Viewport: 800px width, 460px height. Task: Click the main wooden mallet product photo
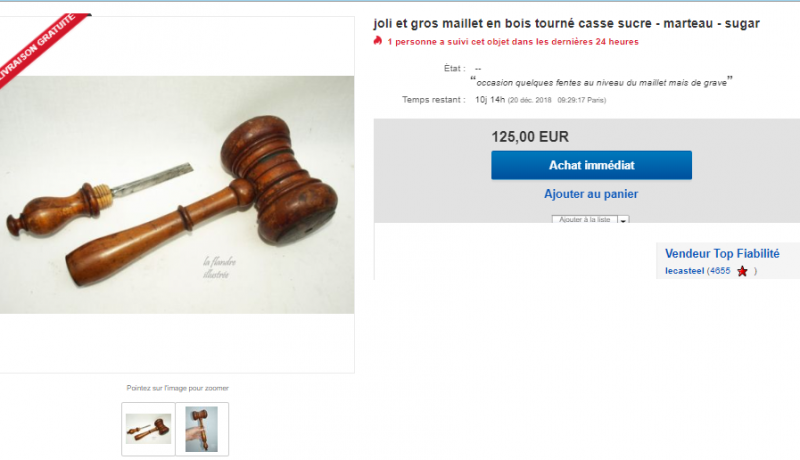click(177, 195)
